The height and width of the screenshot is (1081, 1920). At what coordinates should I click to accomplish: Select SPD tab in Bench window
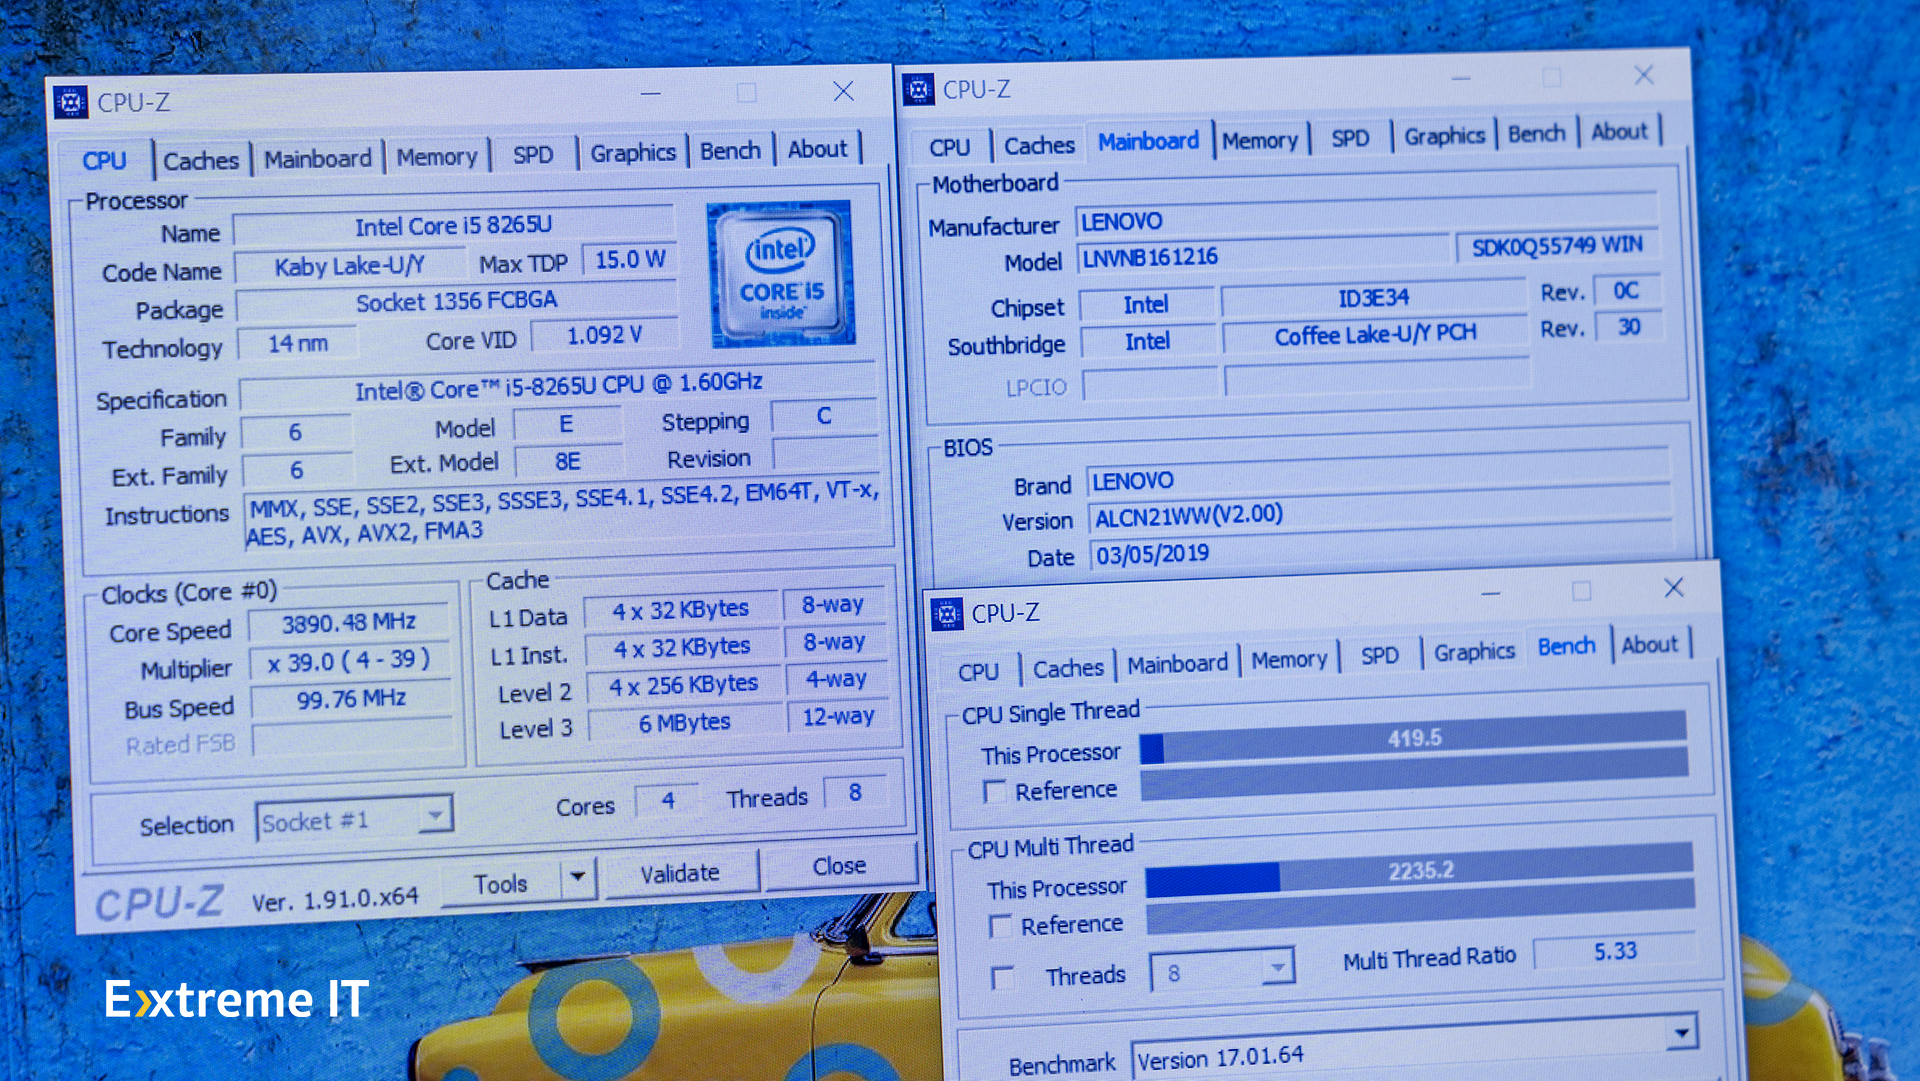[1380, 656]
